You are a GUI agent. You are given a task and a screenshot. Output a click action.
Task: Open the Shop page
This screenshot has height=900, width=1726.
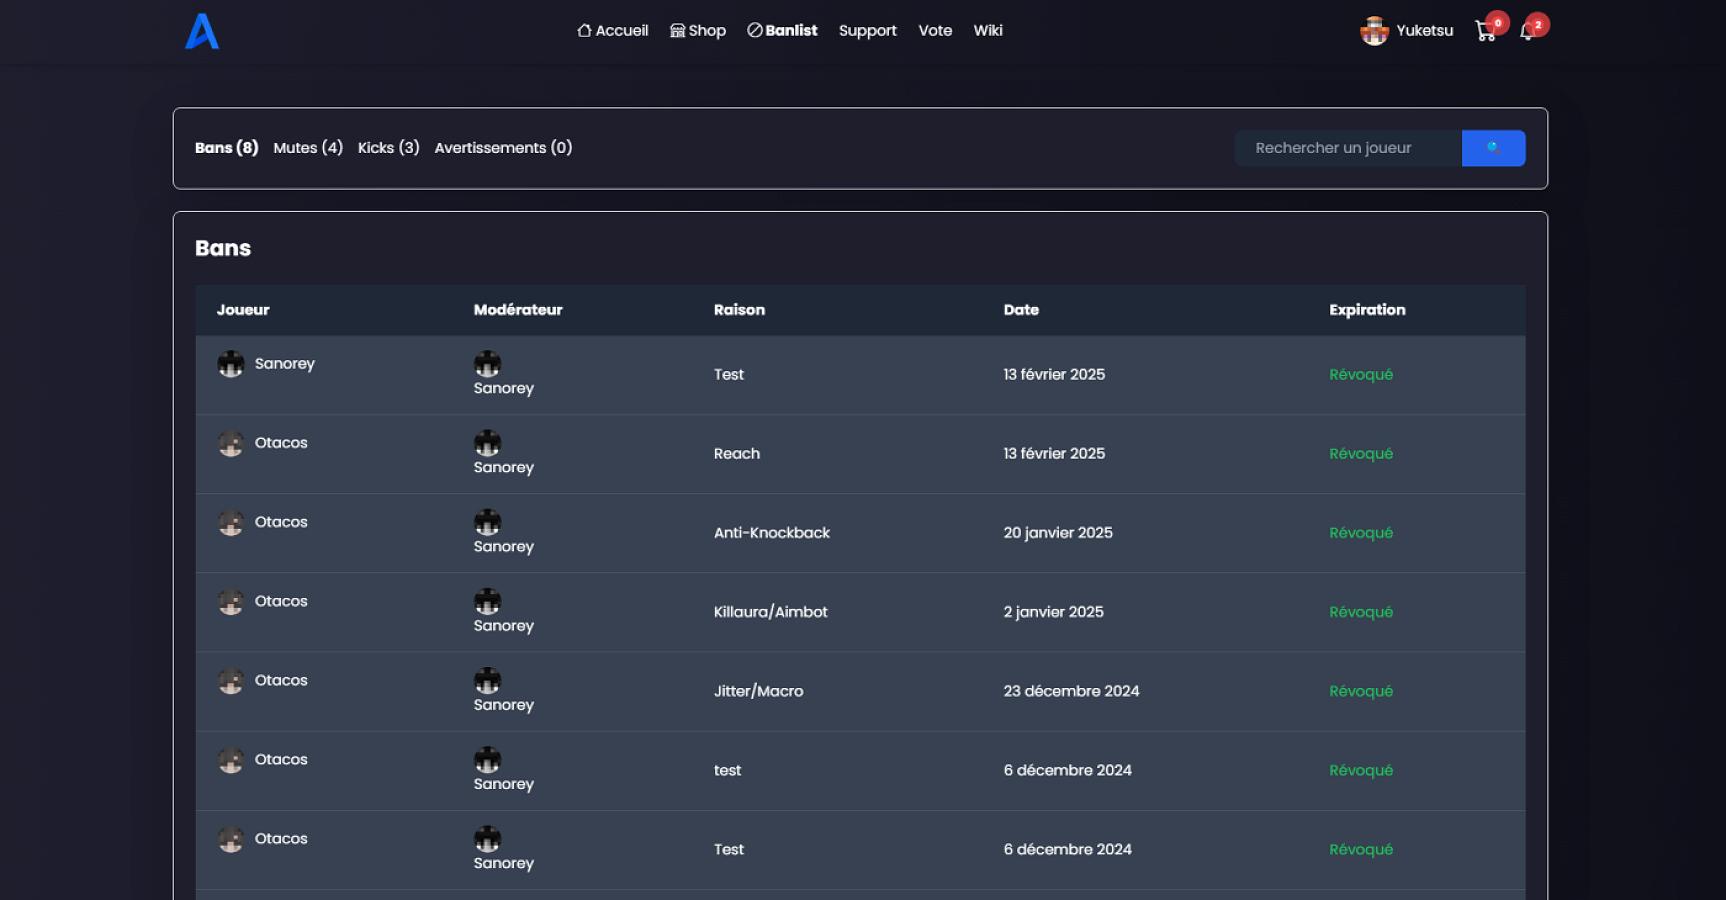click(698, 31)
